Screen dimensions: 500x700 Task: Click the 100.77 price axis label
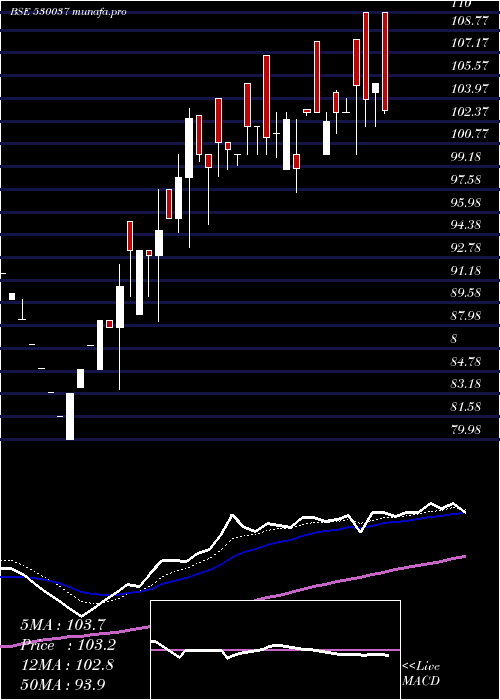click(x=470, y=134)
